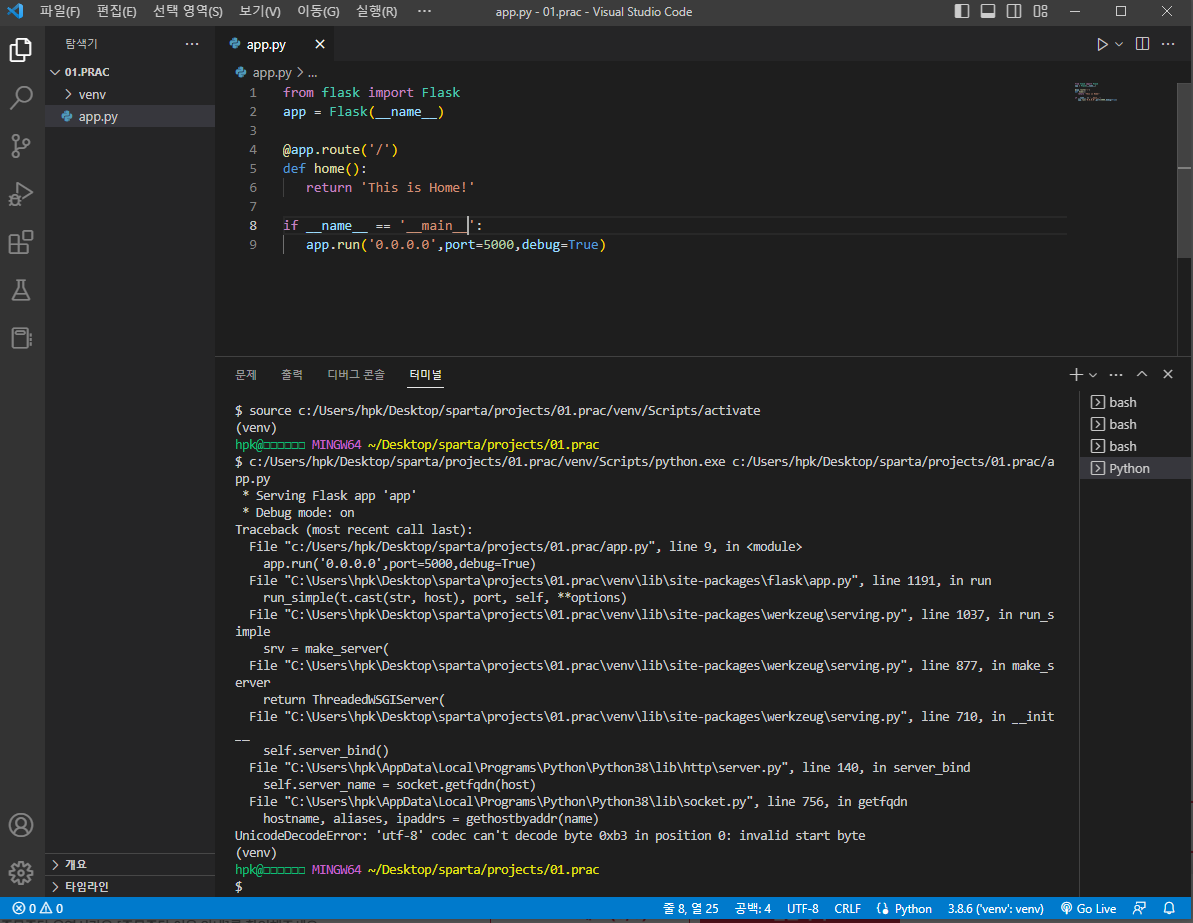Viewport: 1193px width, 923px height.
Task: Split the editor to the right
Action: [1142, 44]
